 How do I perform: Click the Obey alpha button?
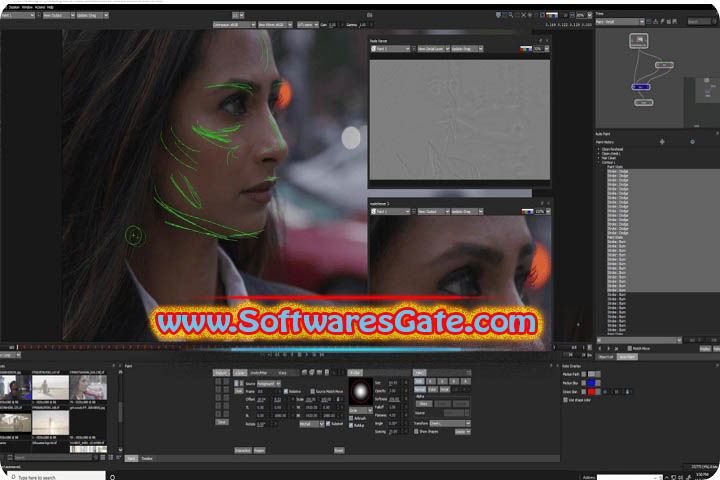(x=424, y=404)
